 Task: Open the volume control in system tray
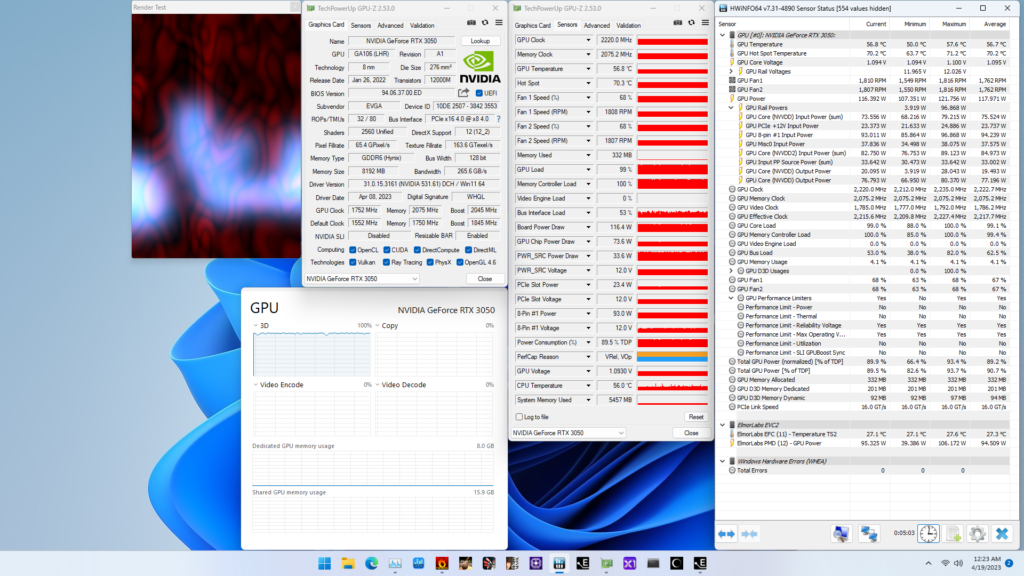pos(958,563)
